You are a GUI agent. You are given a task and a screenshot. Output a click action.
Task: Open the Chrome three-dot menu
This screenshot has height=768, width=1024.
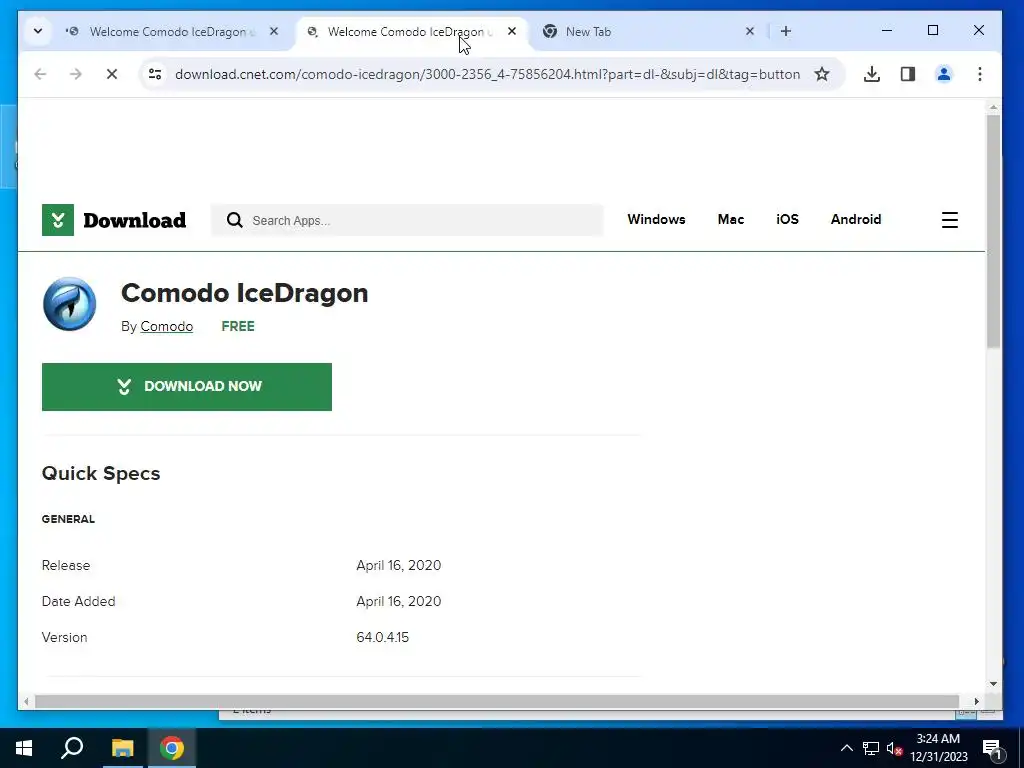[980, 74]
